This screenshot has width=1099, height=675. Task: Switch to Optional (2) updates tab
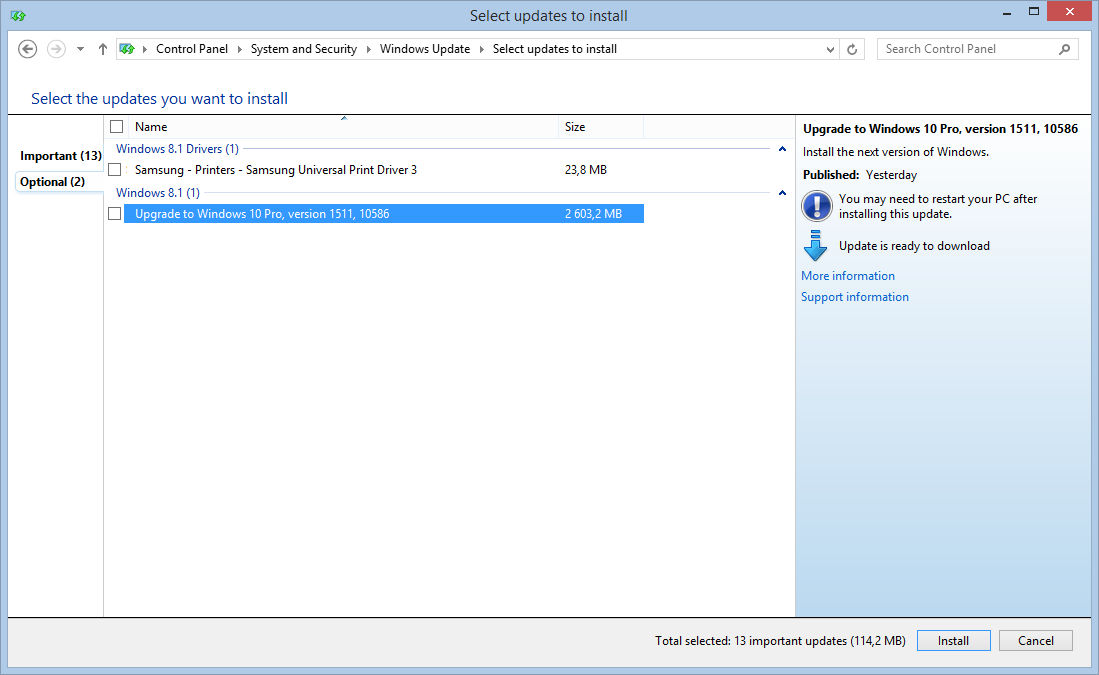pos(53,182)
